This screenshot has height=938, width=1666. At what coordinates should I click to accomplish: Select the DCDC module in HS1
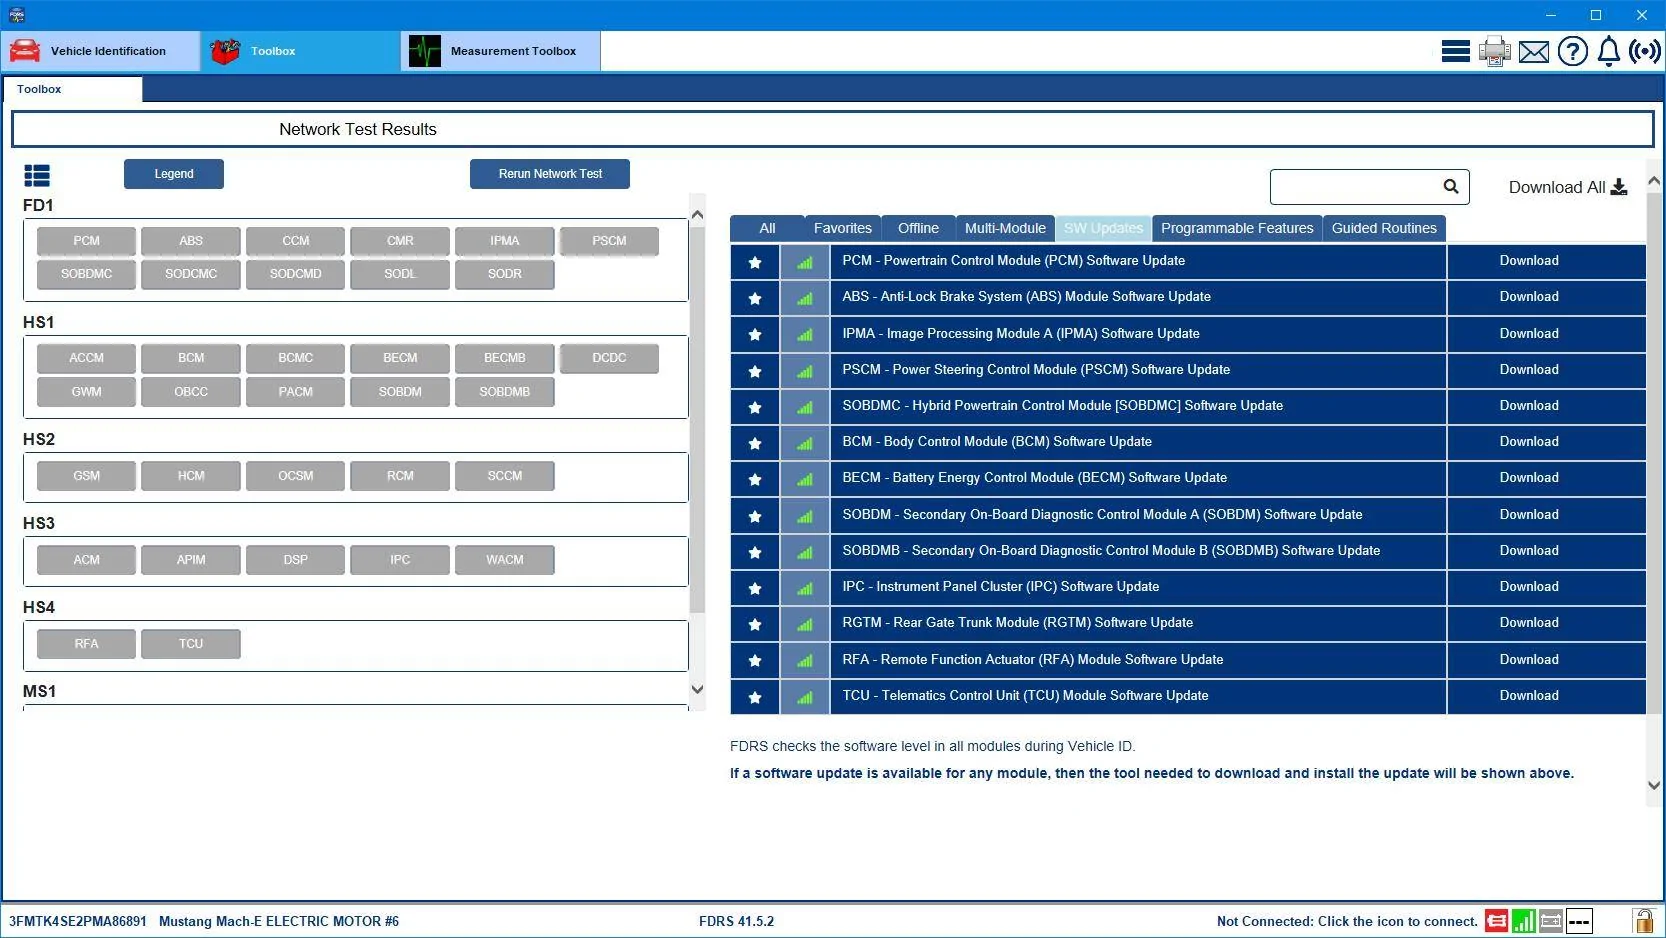609,358
